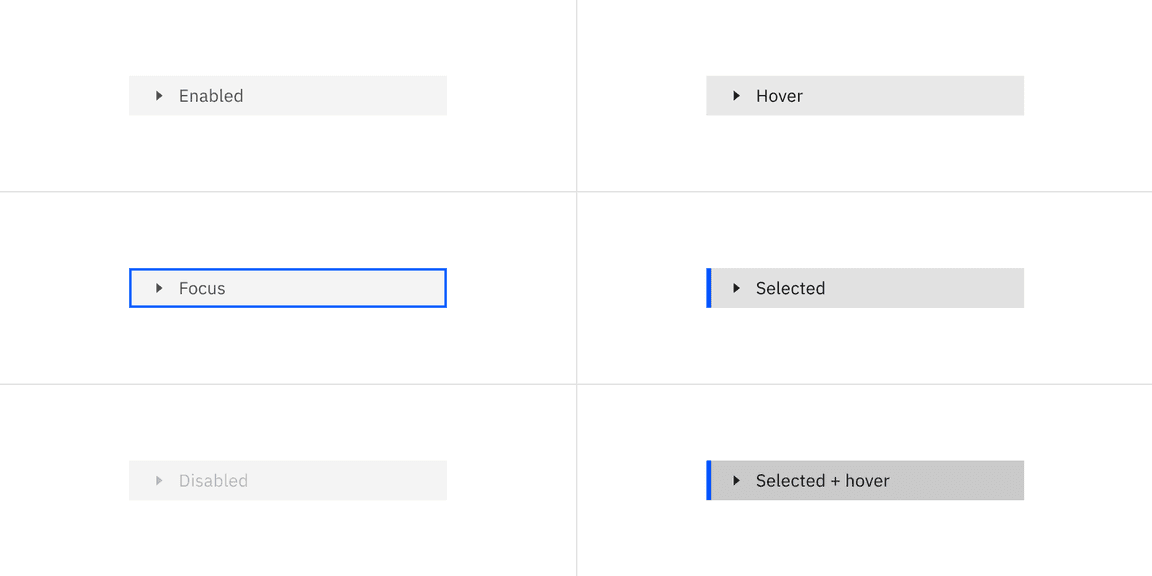This screenshot has width=1152, height=576.
Task: Click the Selected label text
Action: tap(790, 288)
